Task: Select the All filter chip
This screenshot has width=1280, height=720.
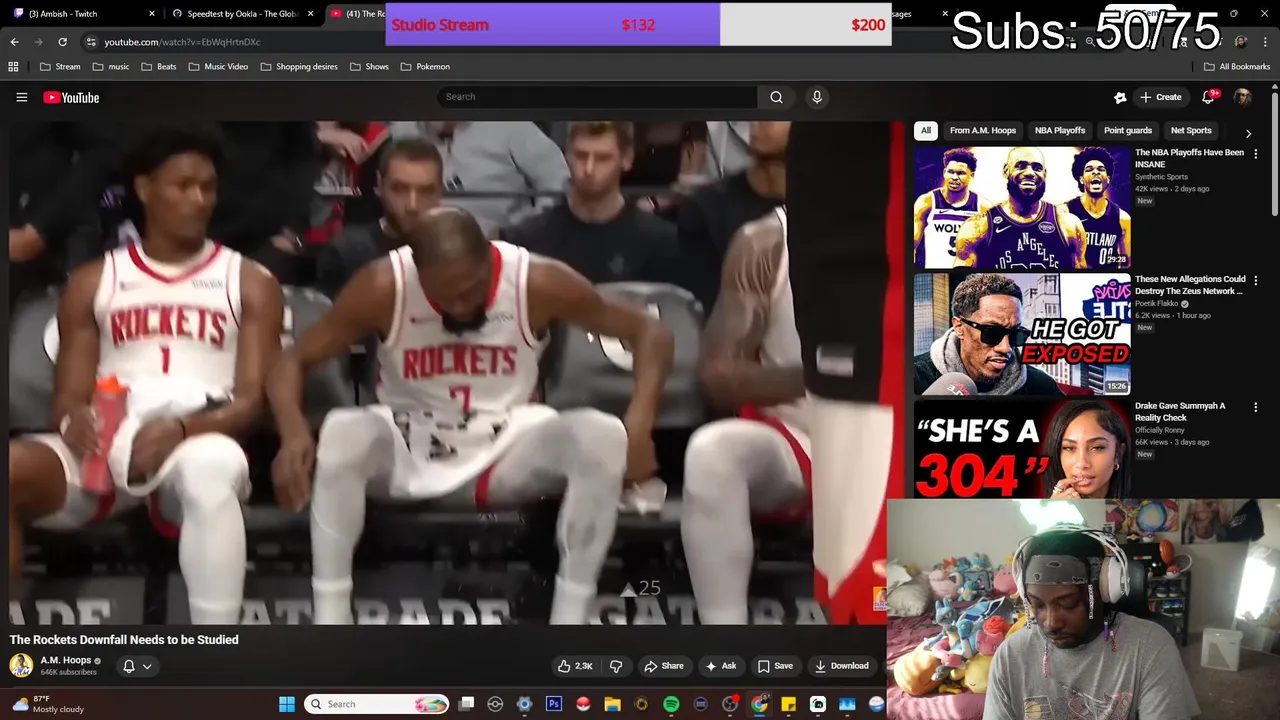Action: (926, 131)
